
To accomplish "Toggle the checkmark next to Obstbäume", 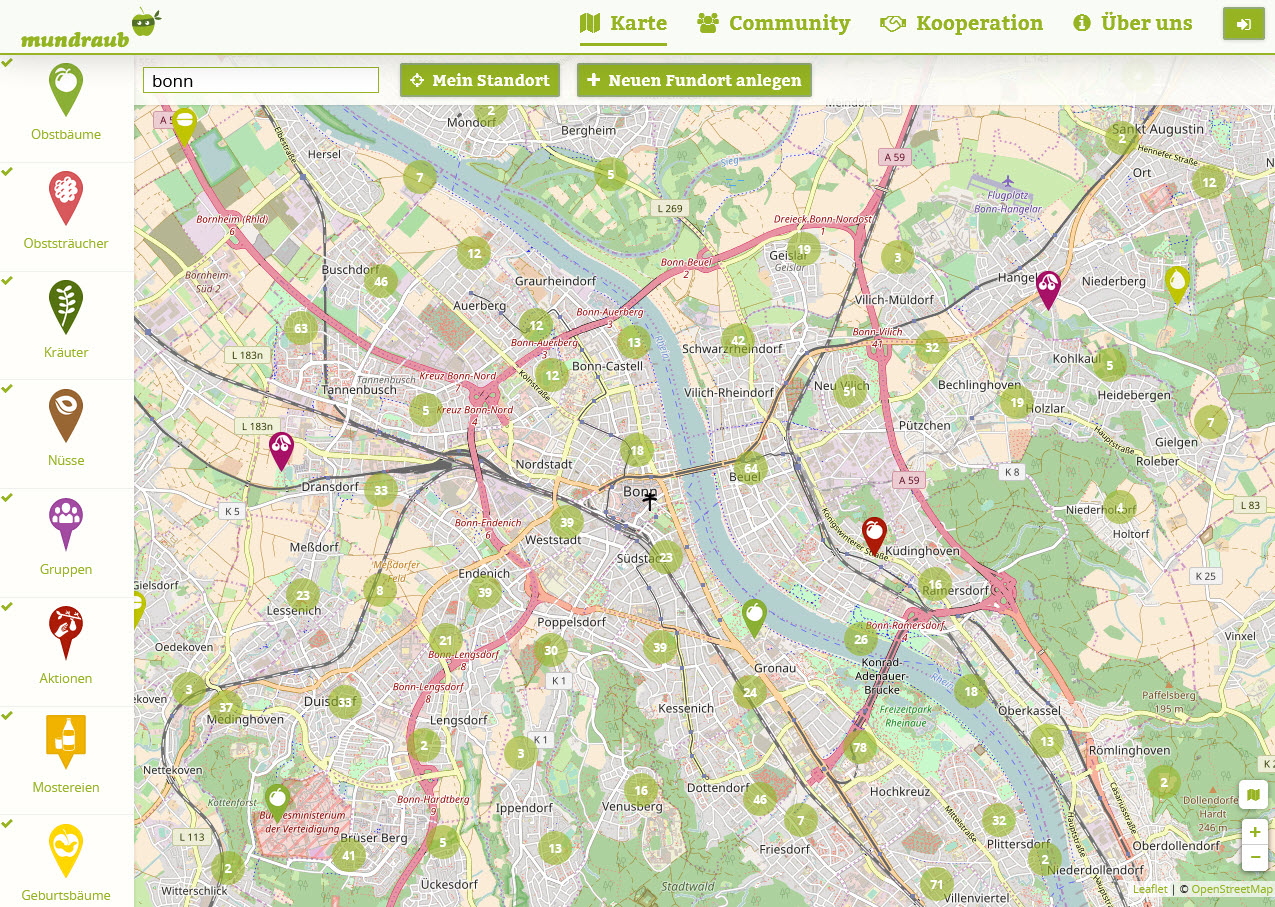I will (8, 63).
